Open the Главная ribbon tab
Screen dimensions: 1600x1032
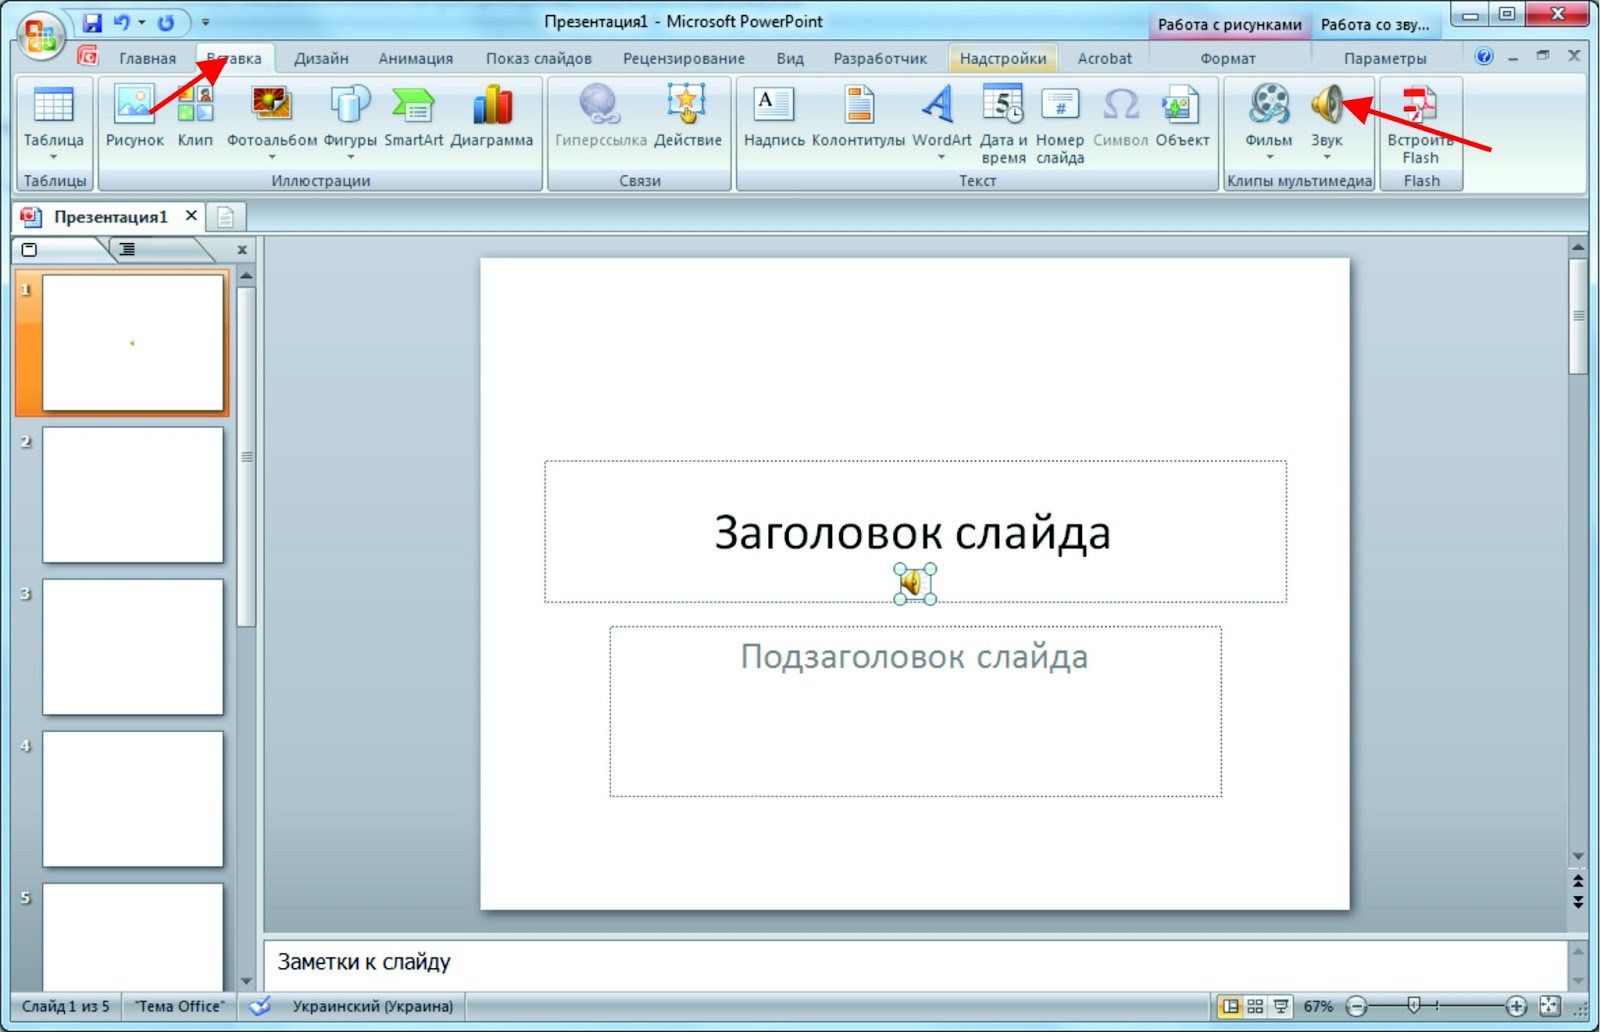point(148,58)
